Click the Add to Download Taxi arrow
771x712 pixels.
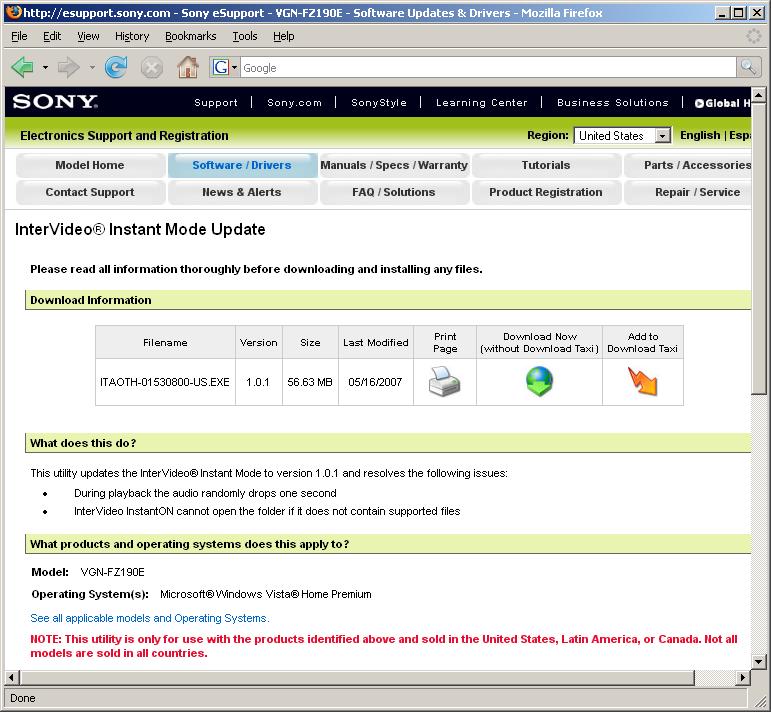643,381
